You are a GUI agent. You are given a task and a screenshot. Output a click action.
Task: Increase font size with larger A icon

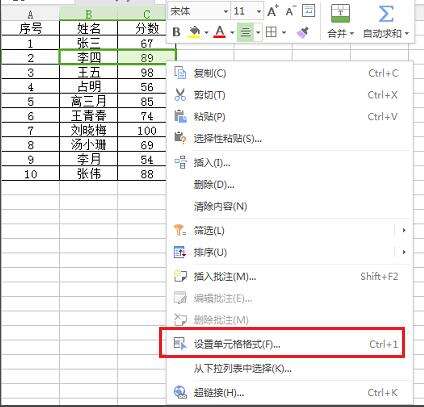click(x=273, y=11)
